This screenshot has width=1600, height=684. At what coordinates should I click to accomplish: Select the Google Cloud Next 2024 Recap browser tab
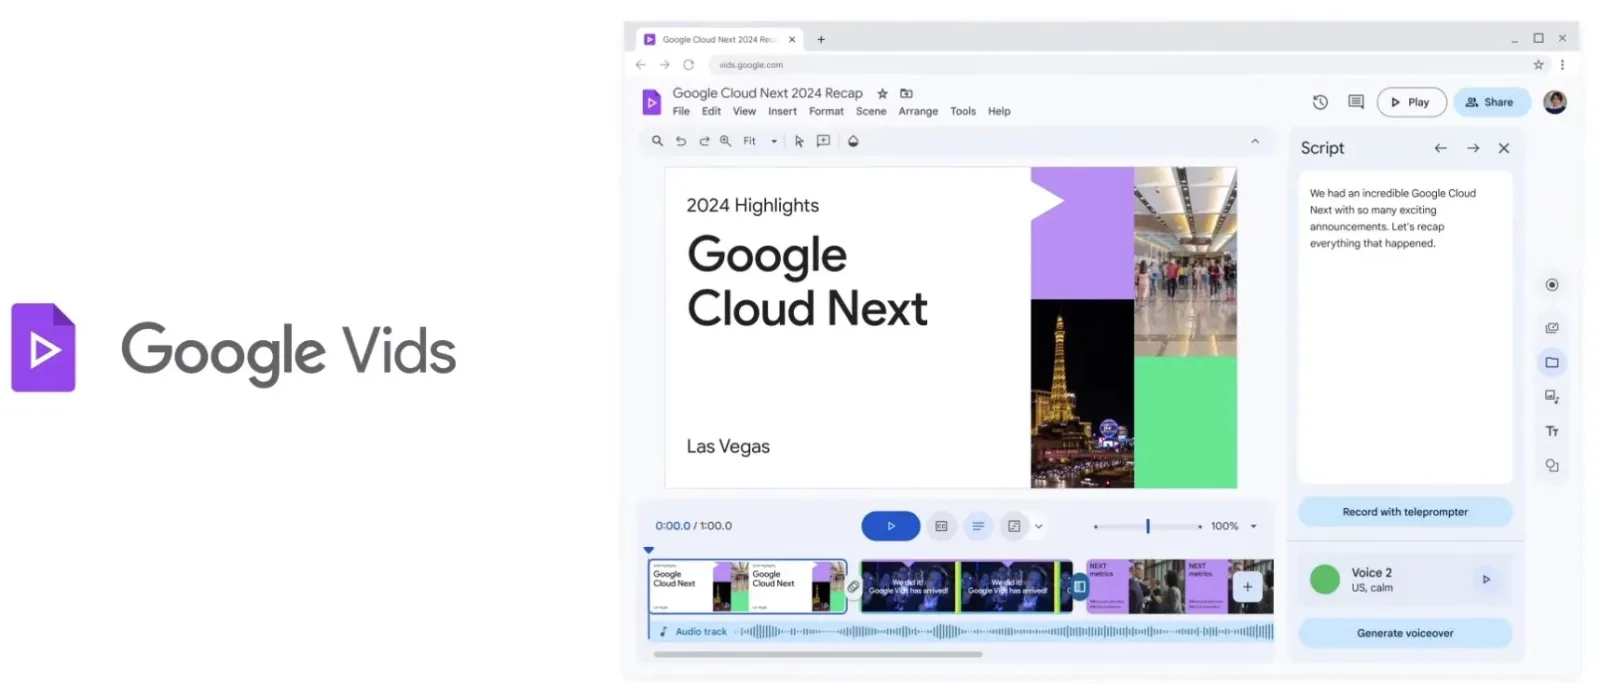tap(719, 40)
